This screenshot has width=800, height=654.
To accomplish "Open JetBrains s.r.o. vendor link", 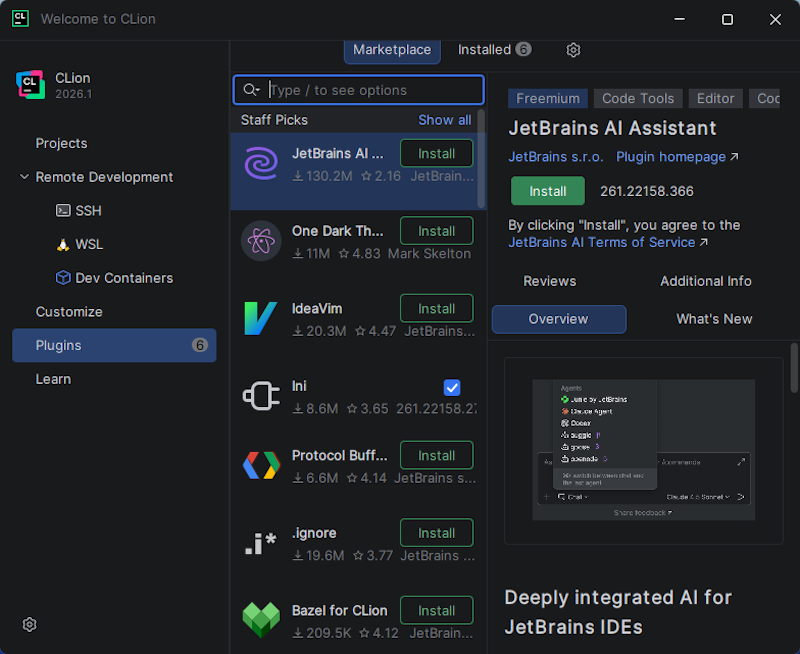I will 556,157.
